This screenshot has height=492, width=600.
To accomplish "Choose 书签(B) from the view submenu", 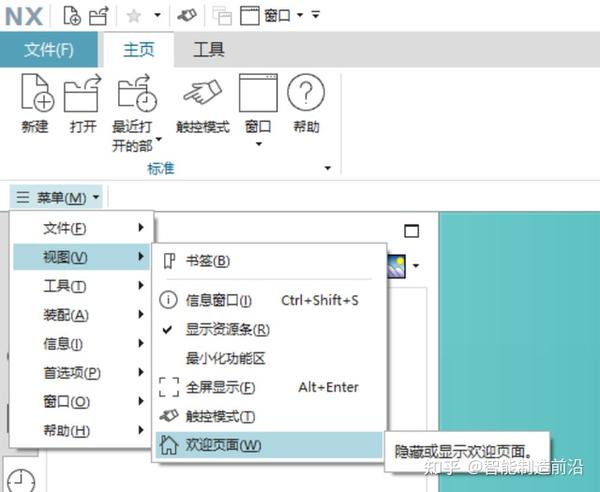I will 269,261.
